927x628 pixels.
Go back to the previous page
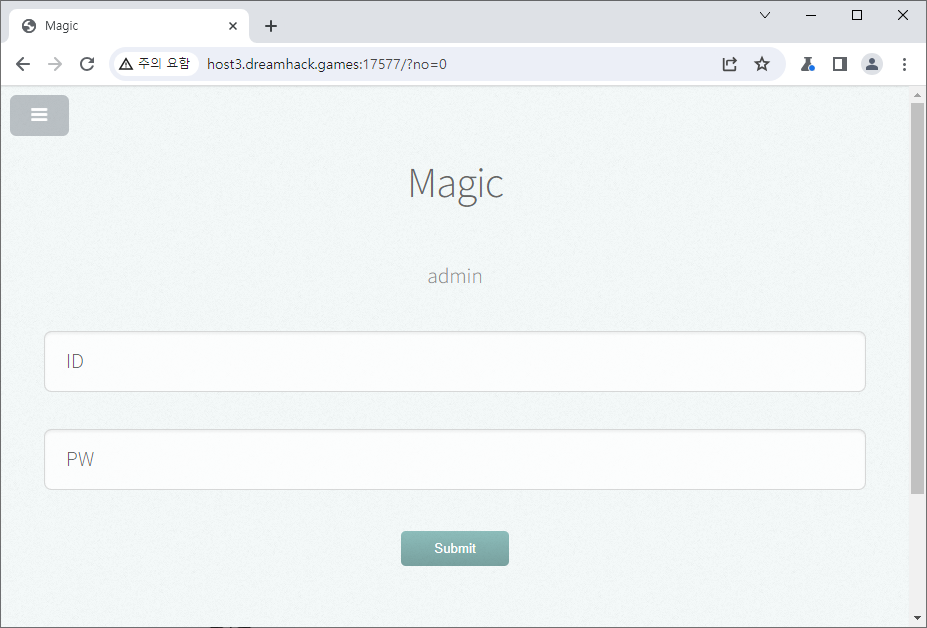pos(23,64)
